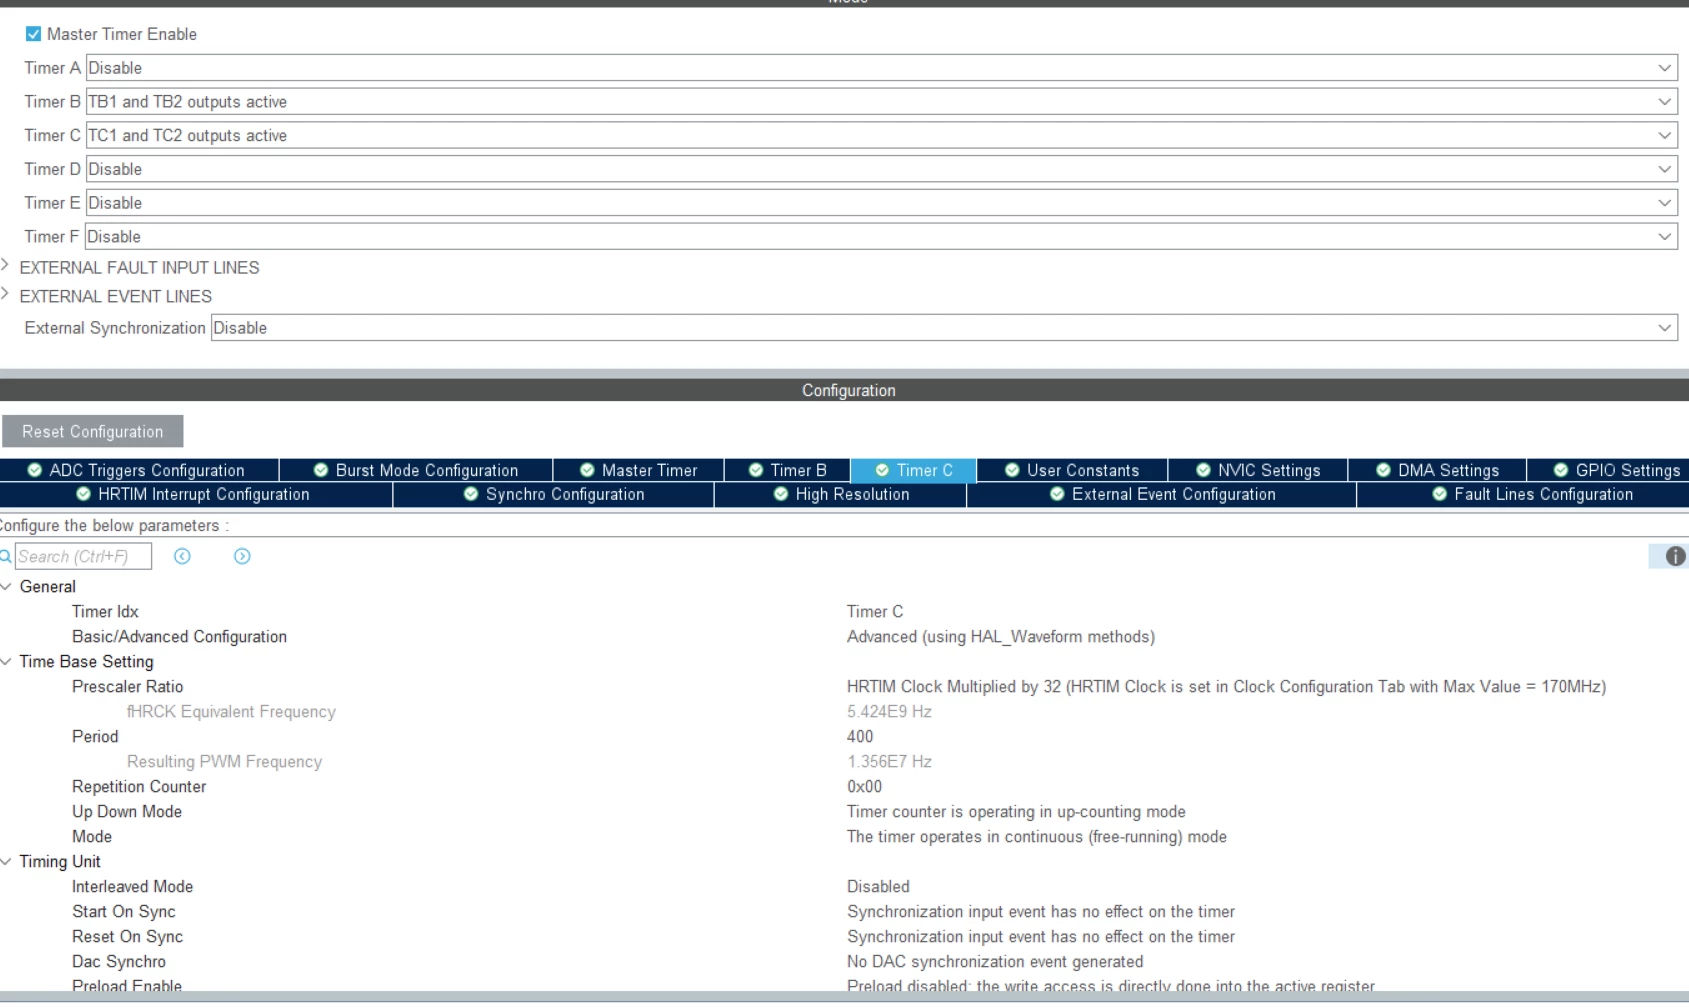Click the Repetition Counter value 0x00
The width and height of the screenshot is (1689, 1008).
pyautogui.click(x=865, y=787)
